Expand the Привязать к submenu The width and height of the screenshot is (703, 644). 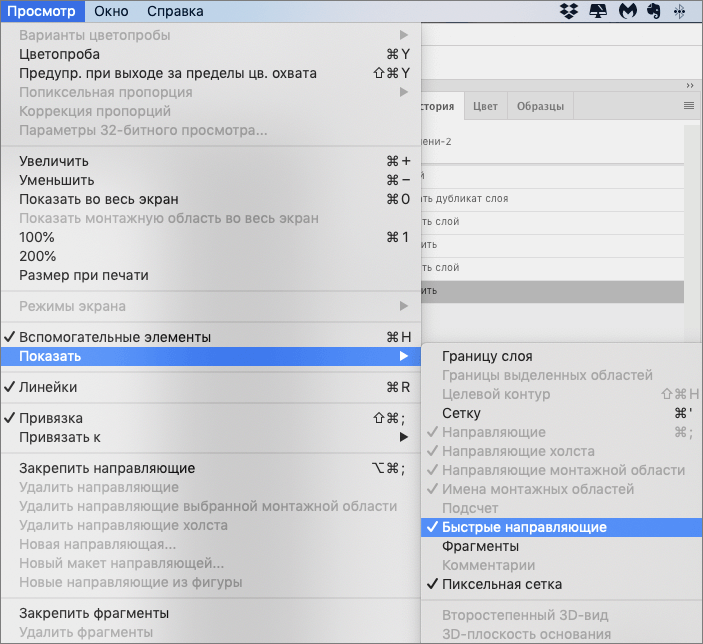[x=211, y=437]
